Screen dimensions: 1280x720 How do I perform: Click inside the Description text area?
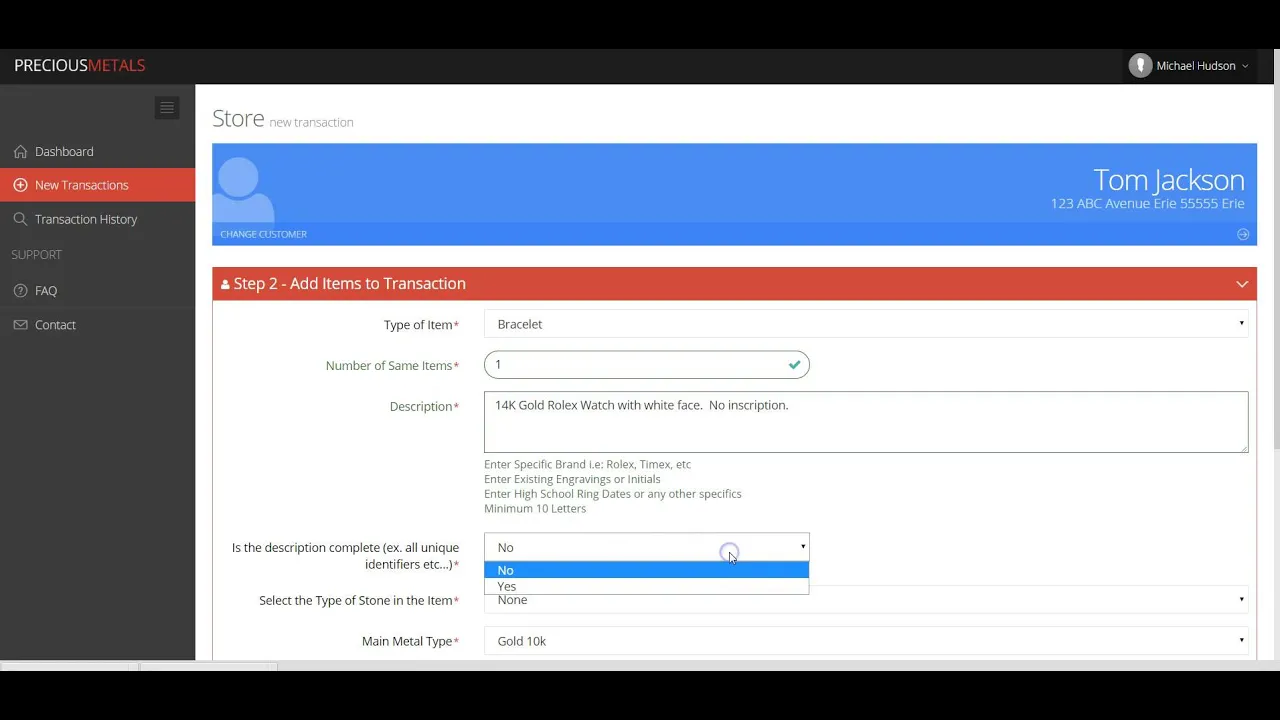point(866,422)
